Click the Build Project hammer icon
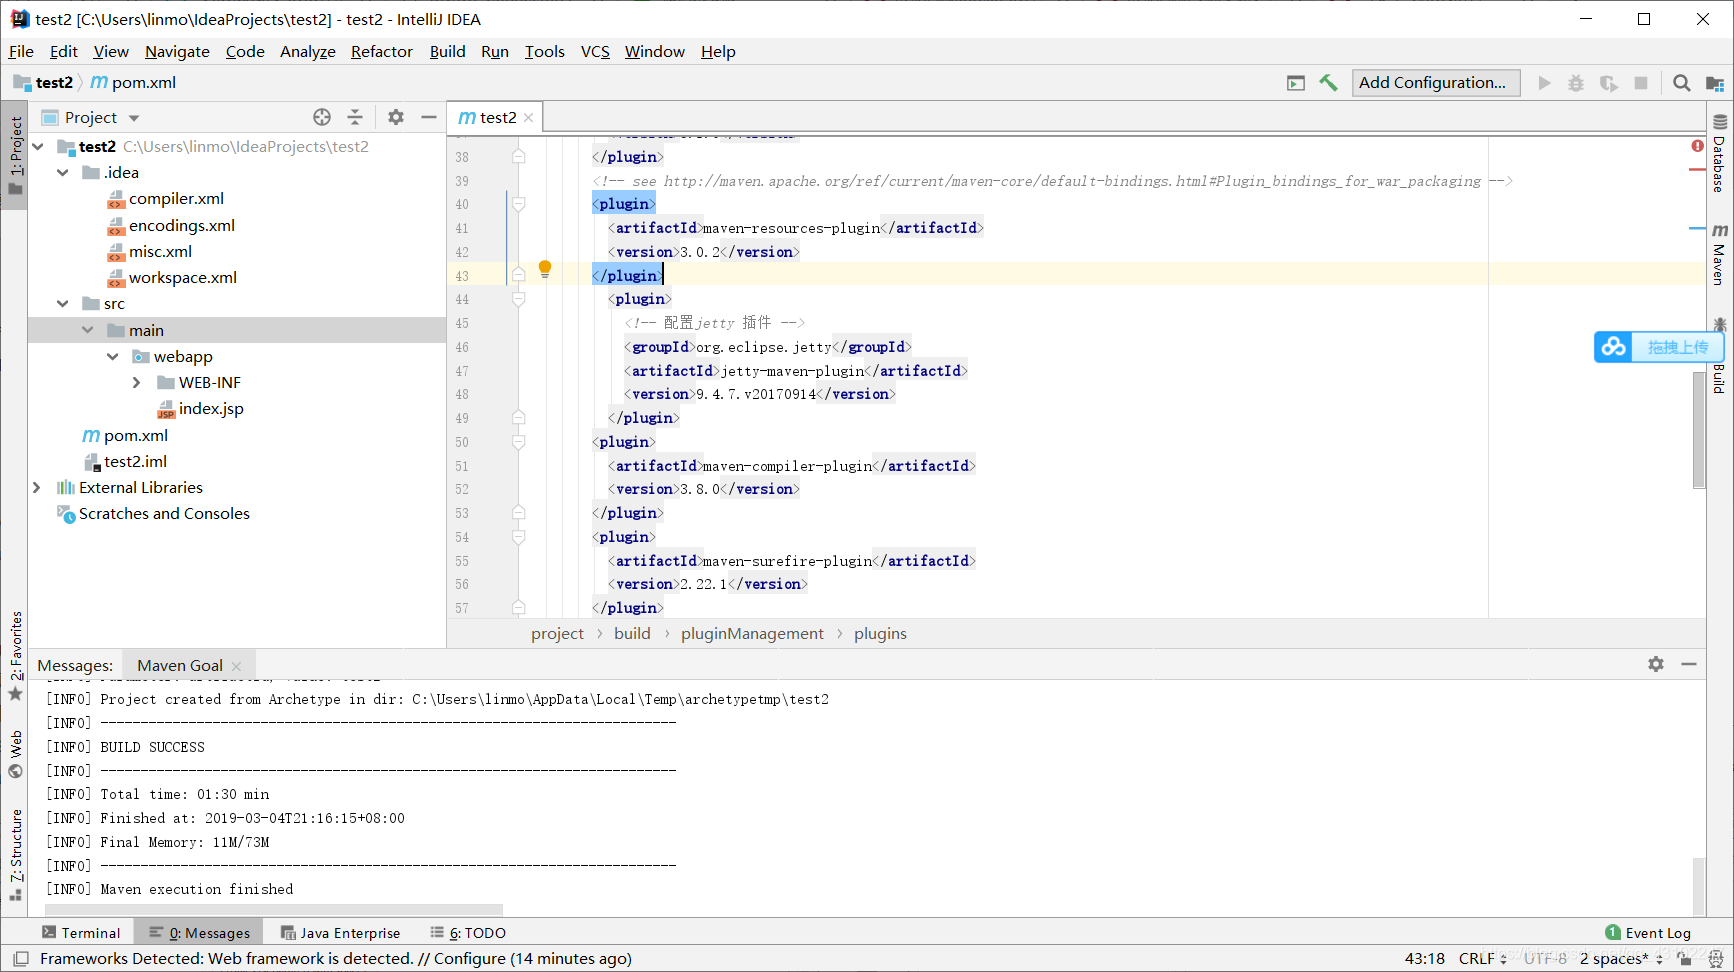Image resolution: width=1734 pixels, height=972 pixels. pyautogui.click(x=1328, y=83)
